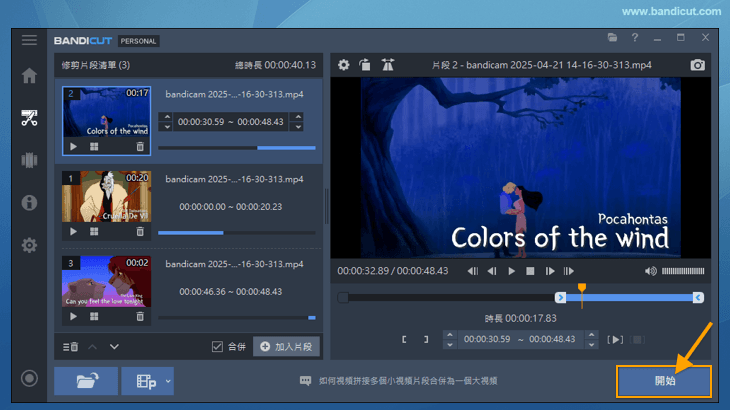
Task: Open preview settings gear icon
Action: (x=344, y=65)
